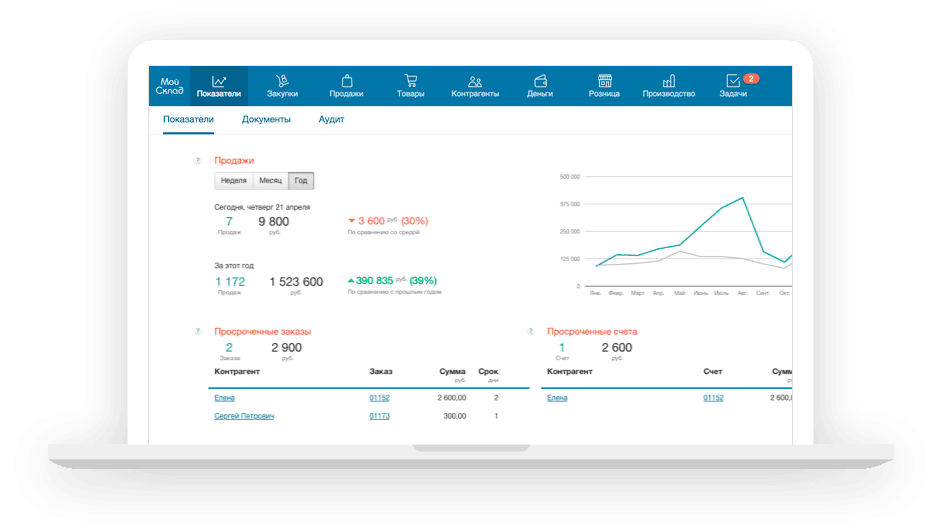
Task: Click the sales chart teal line peak
Action: (742, 198)
